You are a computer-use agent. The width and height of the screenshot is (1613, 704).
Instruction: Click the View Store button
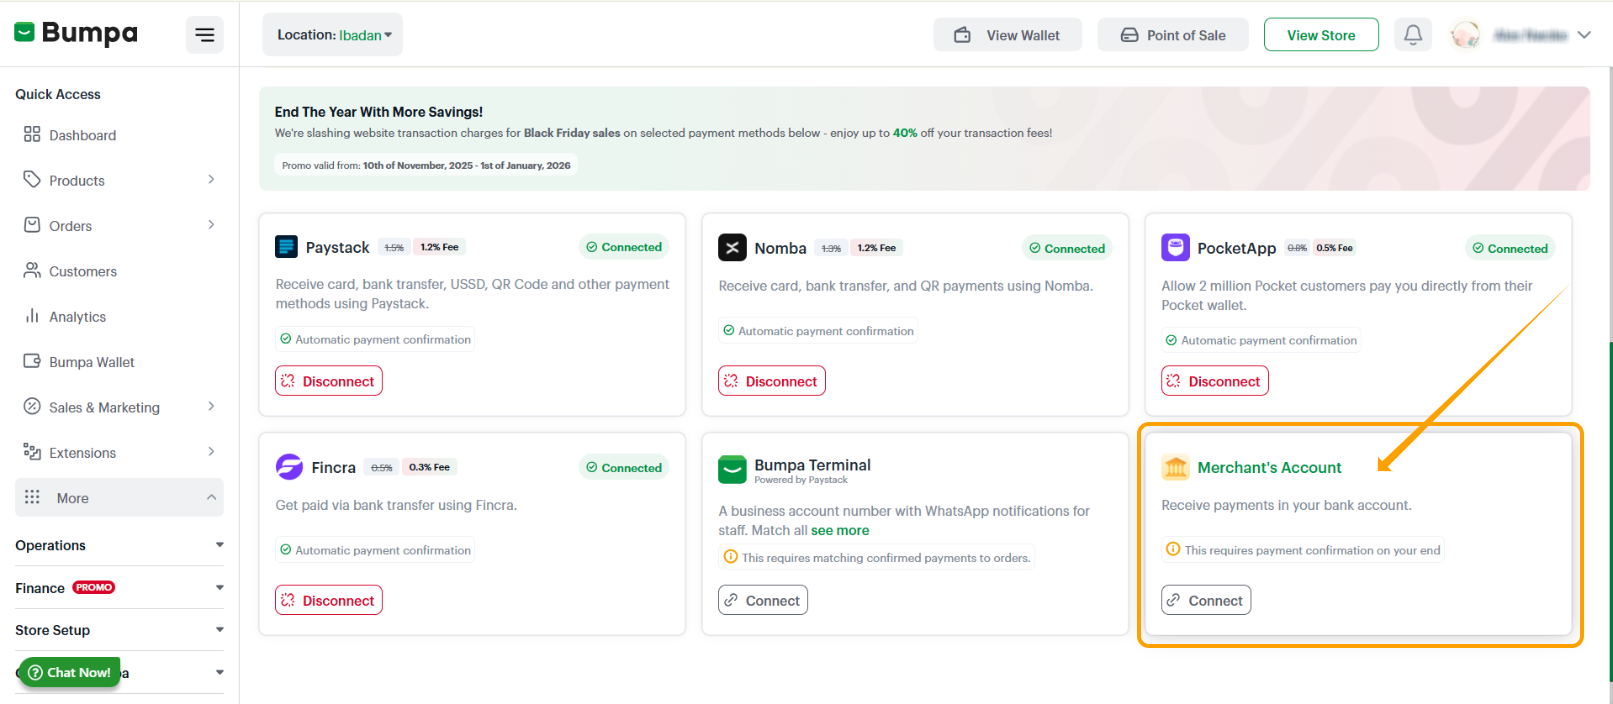point(1321,35)
